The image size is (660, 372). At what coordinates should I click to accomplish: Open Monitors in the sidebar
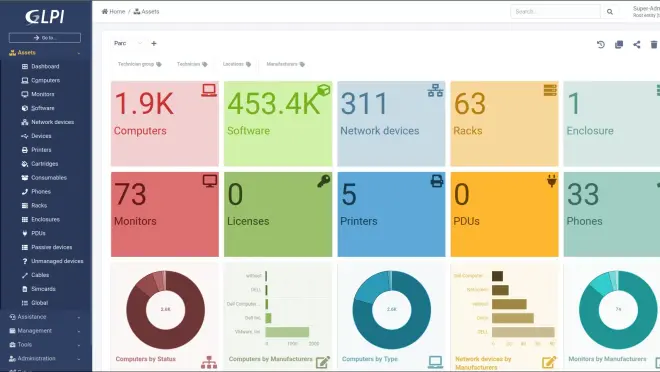pos(38,94)
